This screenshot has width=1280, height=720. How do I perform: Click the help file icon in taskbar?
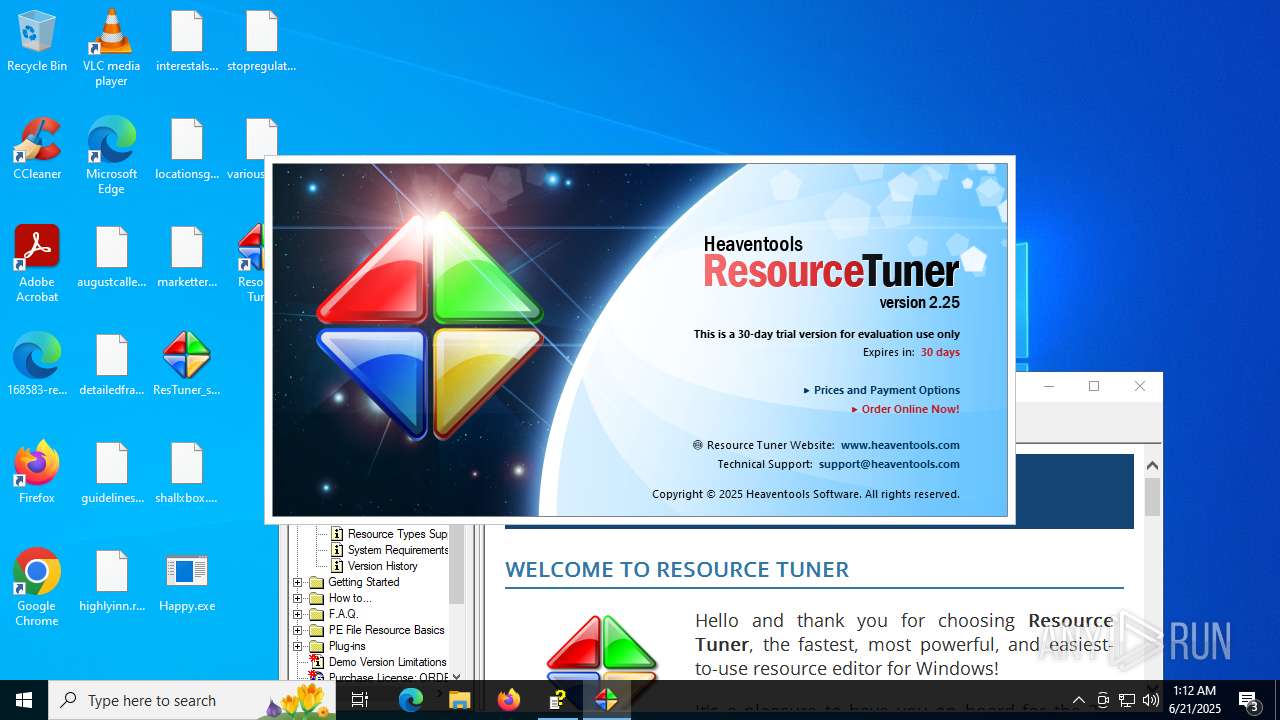[558, 700]
